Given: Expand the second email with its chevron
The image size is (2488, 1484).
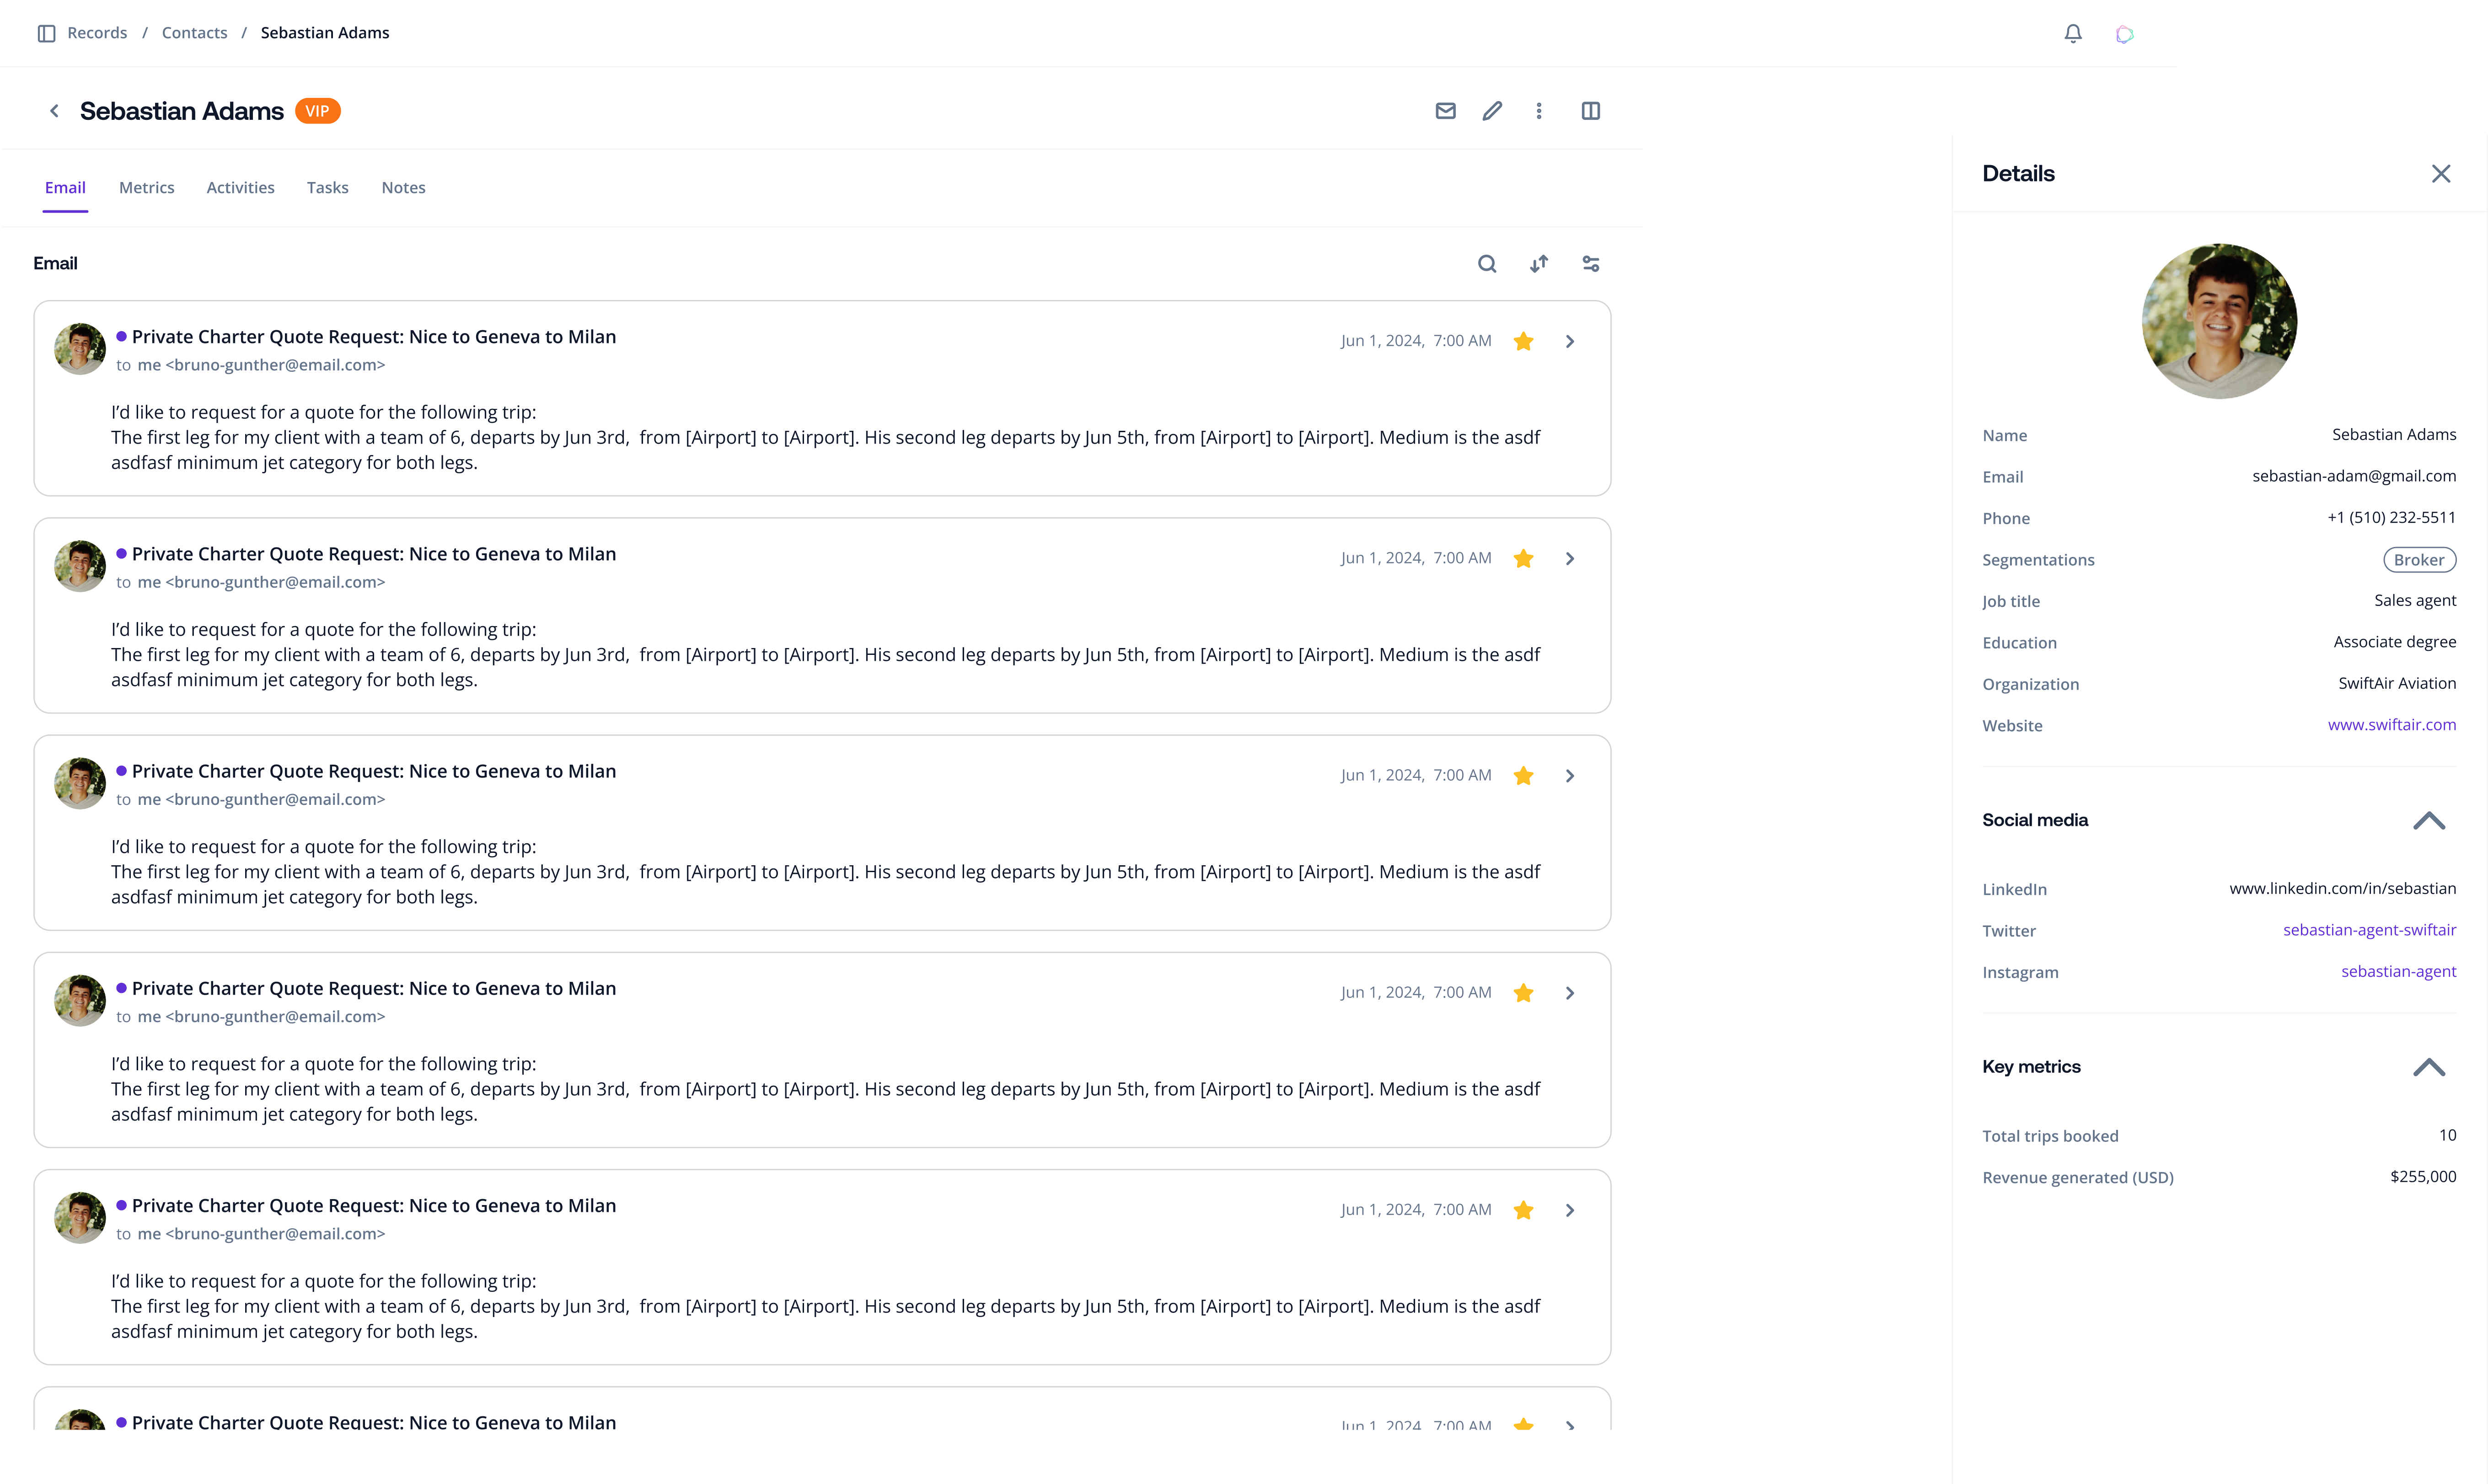Looking at the screenshot, I should click(1570, 558).
